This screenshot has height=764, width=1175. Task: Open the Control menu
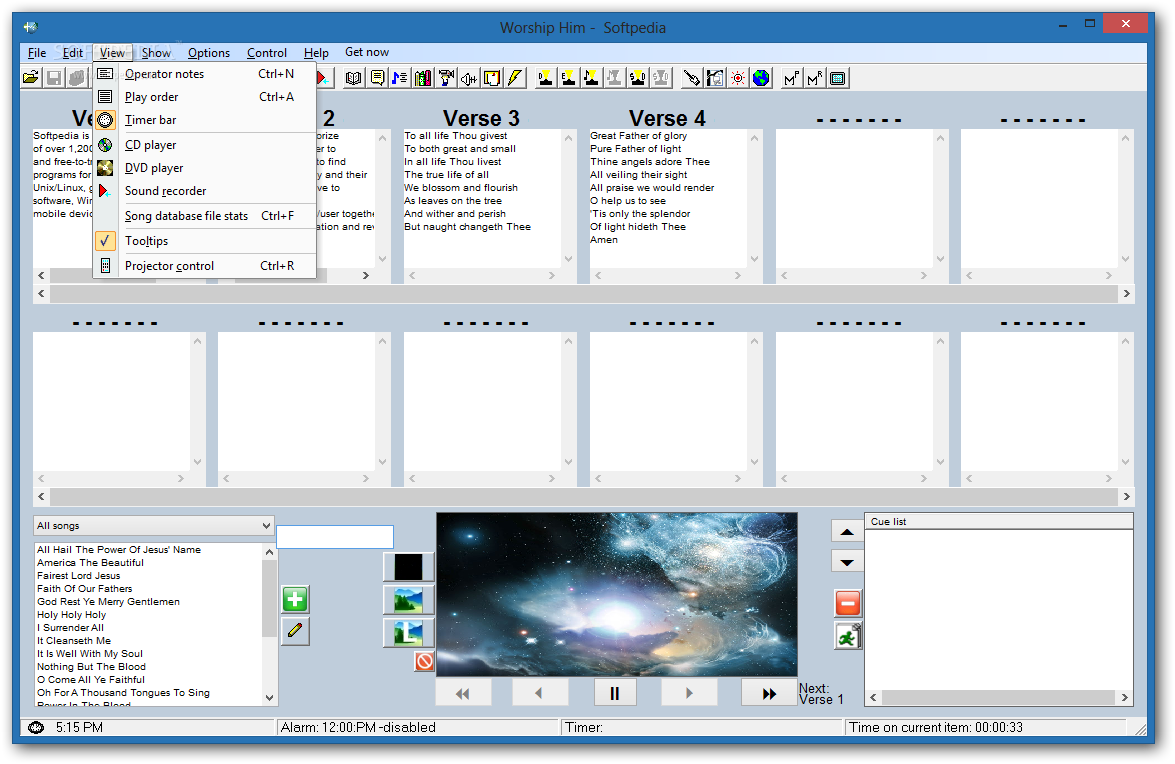[x=267, y=52]
